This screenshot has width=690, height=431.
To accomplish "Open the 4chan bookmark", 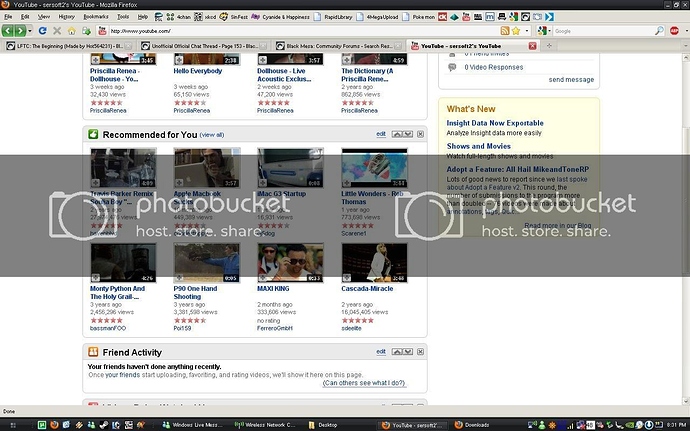I will [x=180, y=17].
